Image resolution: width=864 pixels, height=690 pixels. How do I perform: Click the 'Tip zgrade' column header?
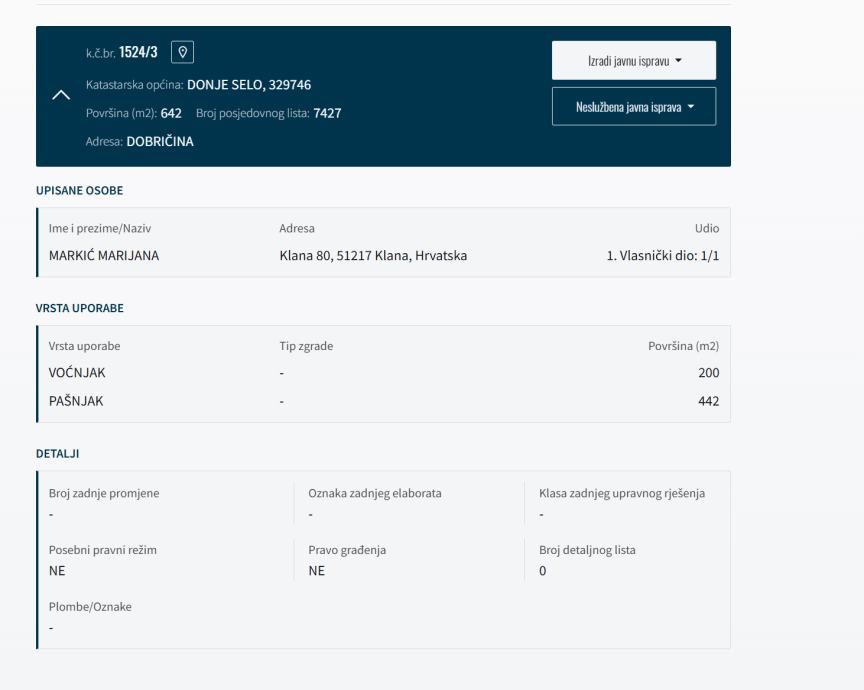point(306,346)
